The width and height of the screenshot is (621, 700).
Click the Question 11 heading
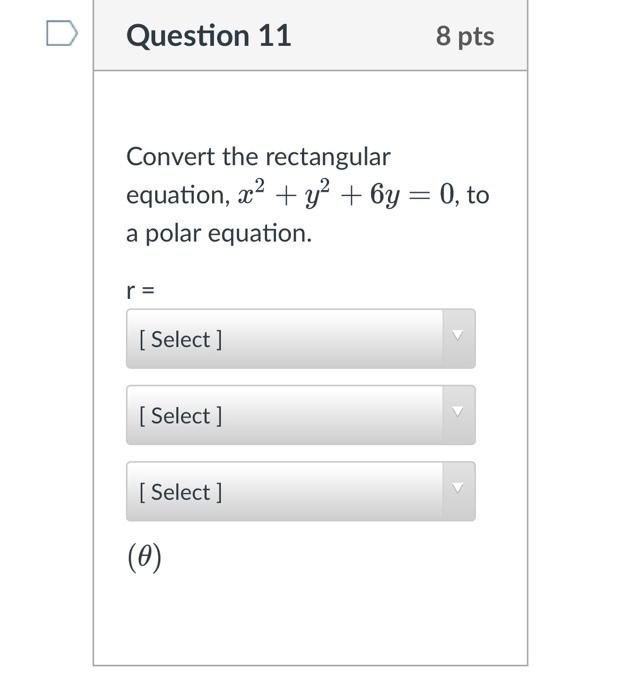click(209, 36)
